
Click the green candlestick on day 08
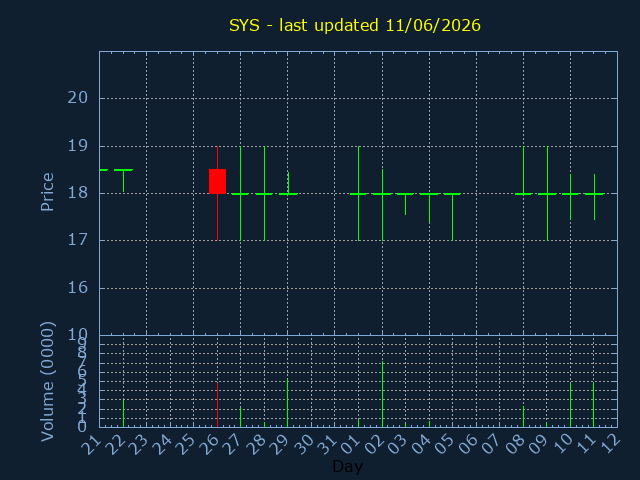(523, 170)
